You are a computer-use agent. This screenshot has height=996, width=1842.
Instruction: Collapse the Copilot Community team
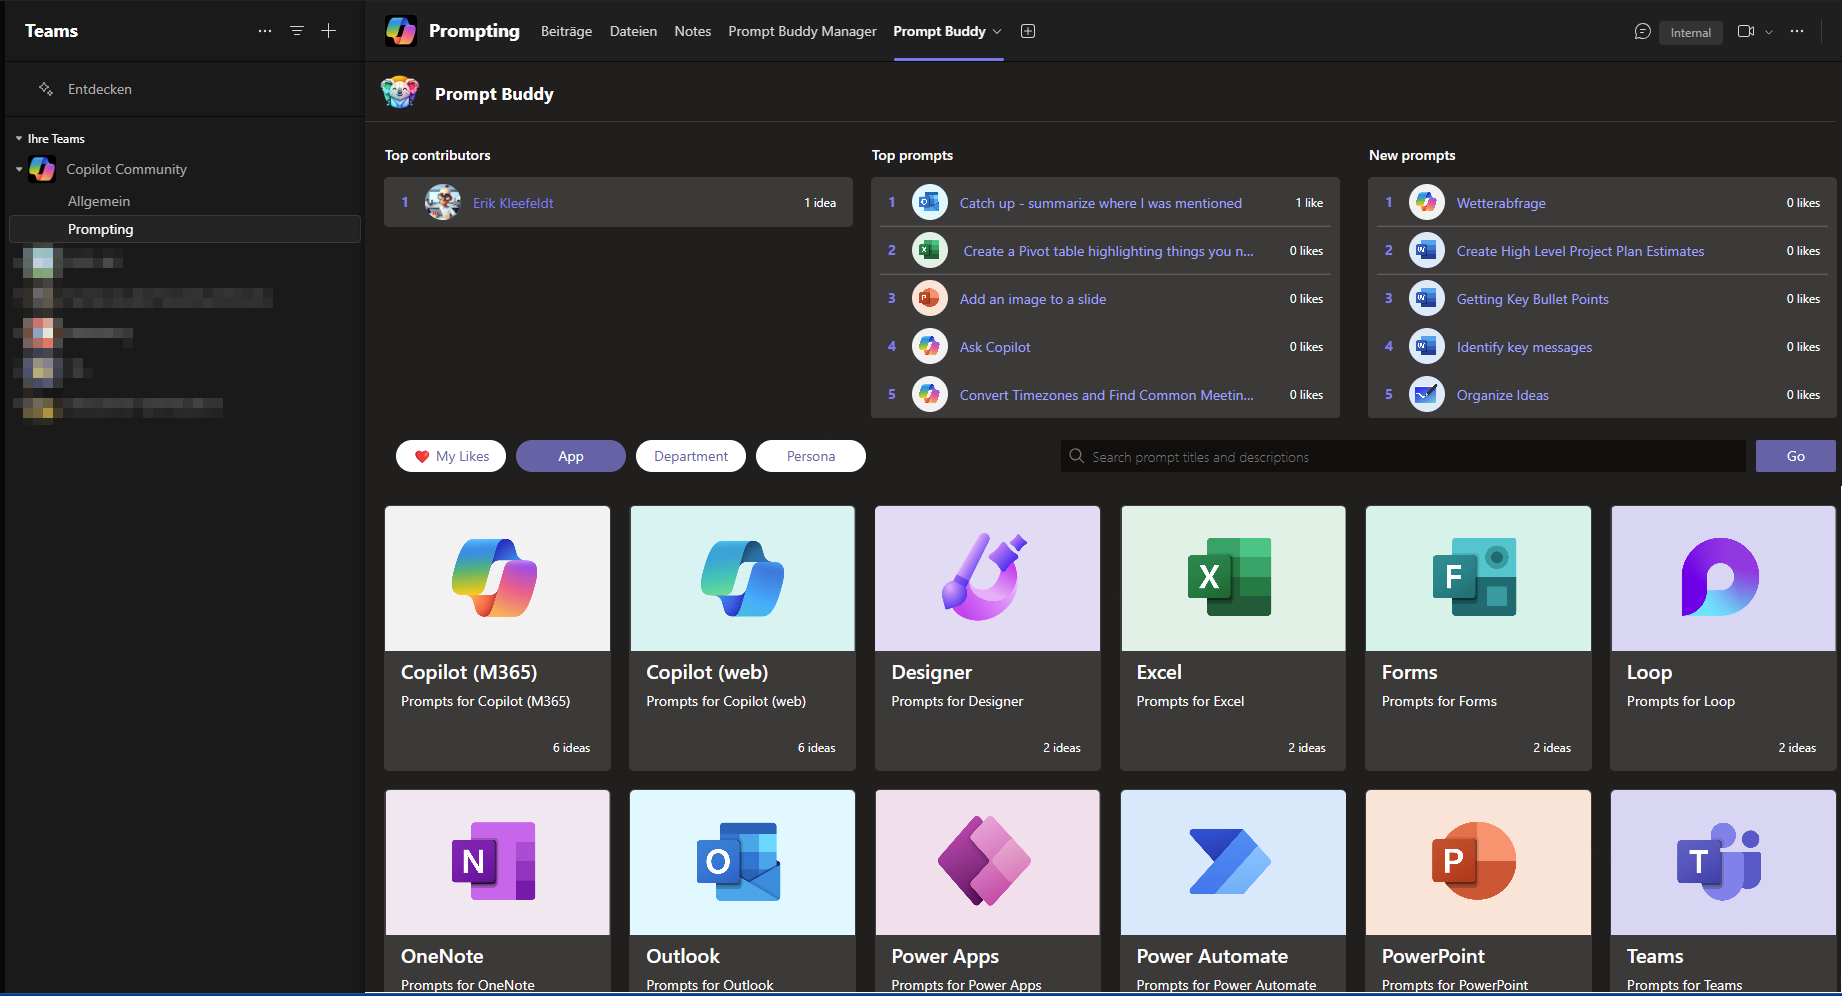19,169
